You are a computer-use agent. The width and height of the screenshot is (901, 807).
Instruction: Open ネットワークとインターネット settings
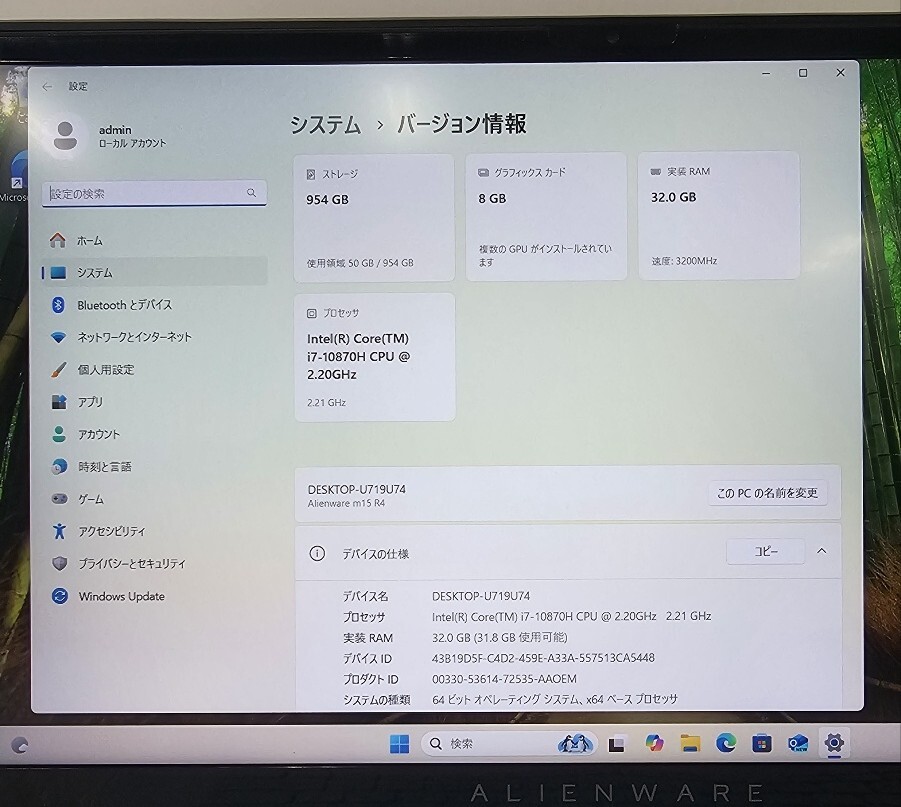pos(154,337)
